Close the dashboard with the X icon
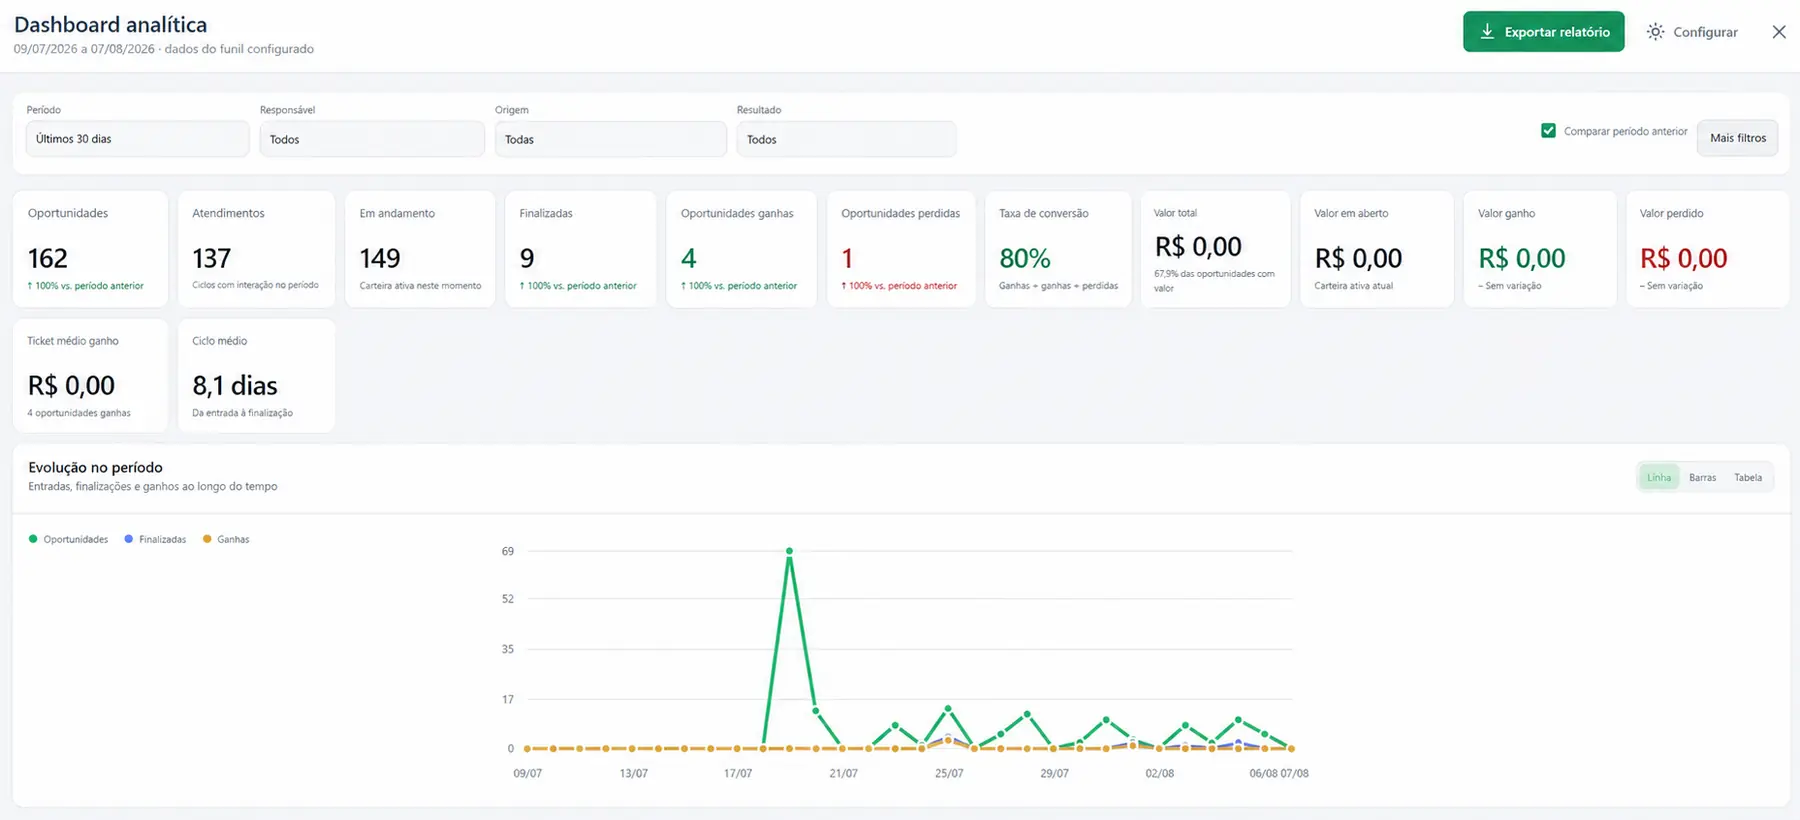1800x820 pixels. (1779, 32)
